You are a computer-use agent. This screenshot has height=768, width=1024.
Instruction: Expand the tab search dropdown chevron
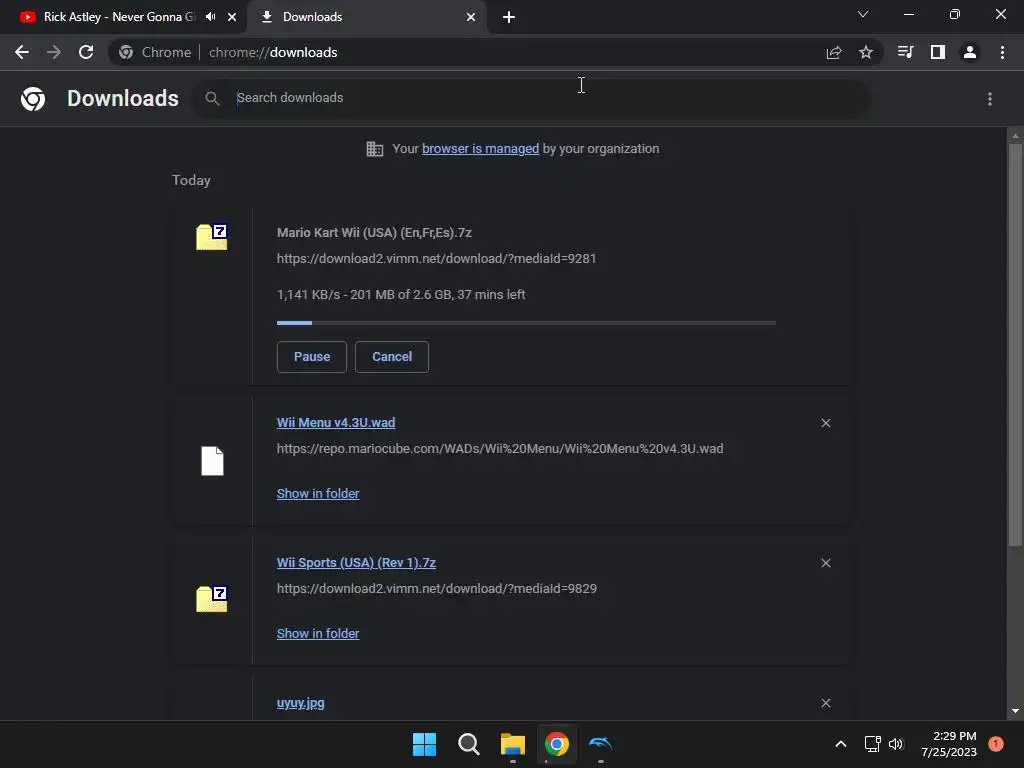[x=863, y=14]
